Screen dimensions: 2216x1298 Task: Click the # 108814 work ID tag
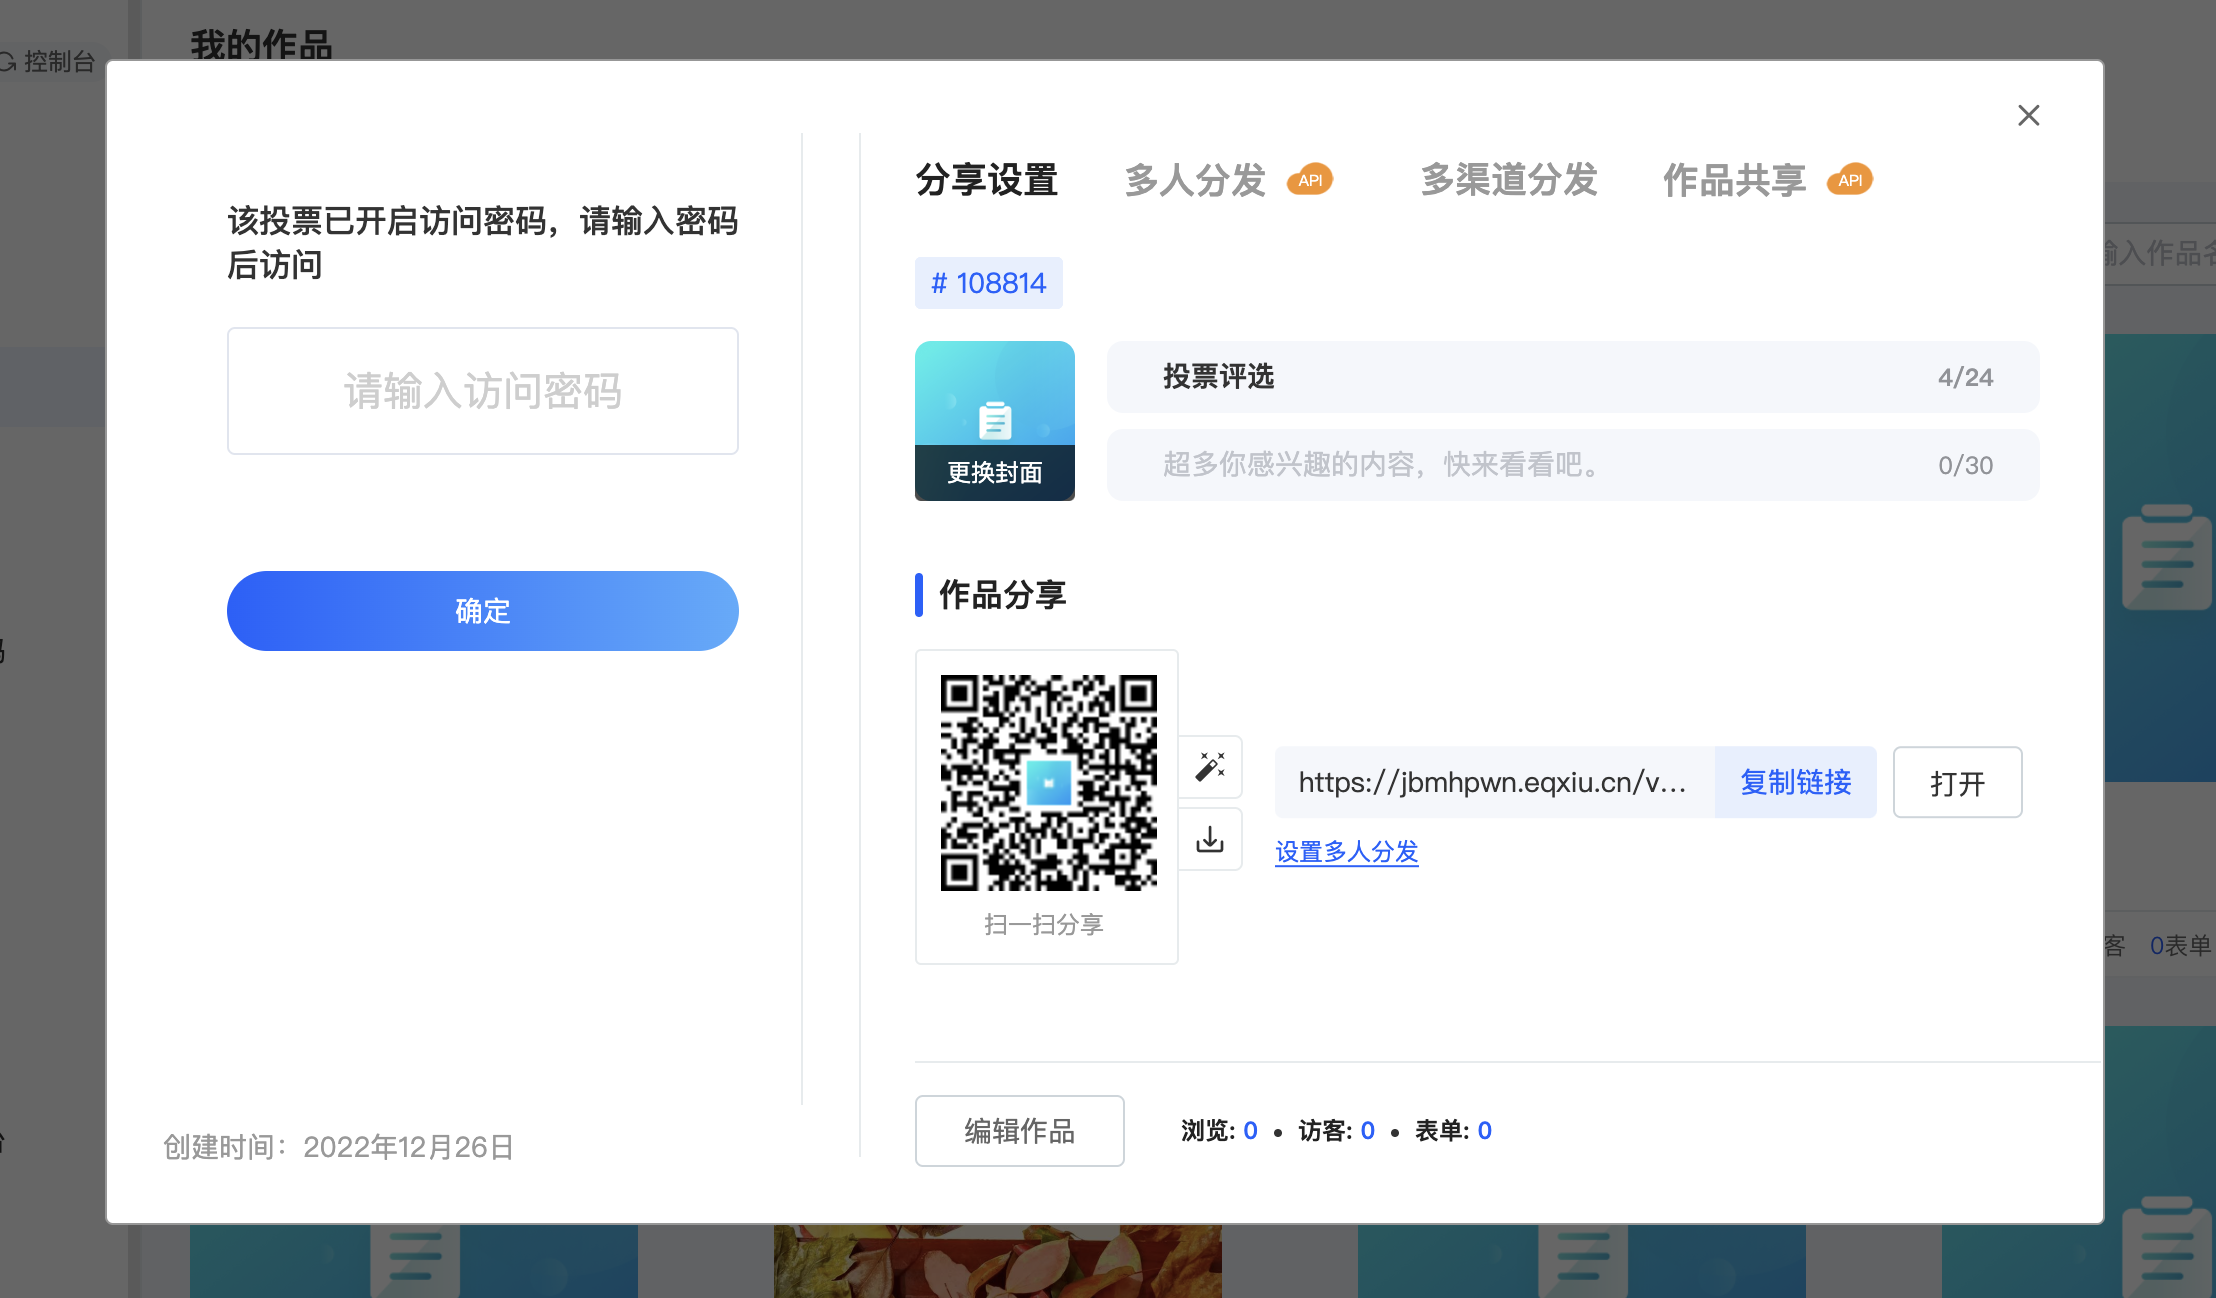[989, 283]
